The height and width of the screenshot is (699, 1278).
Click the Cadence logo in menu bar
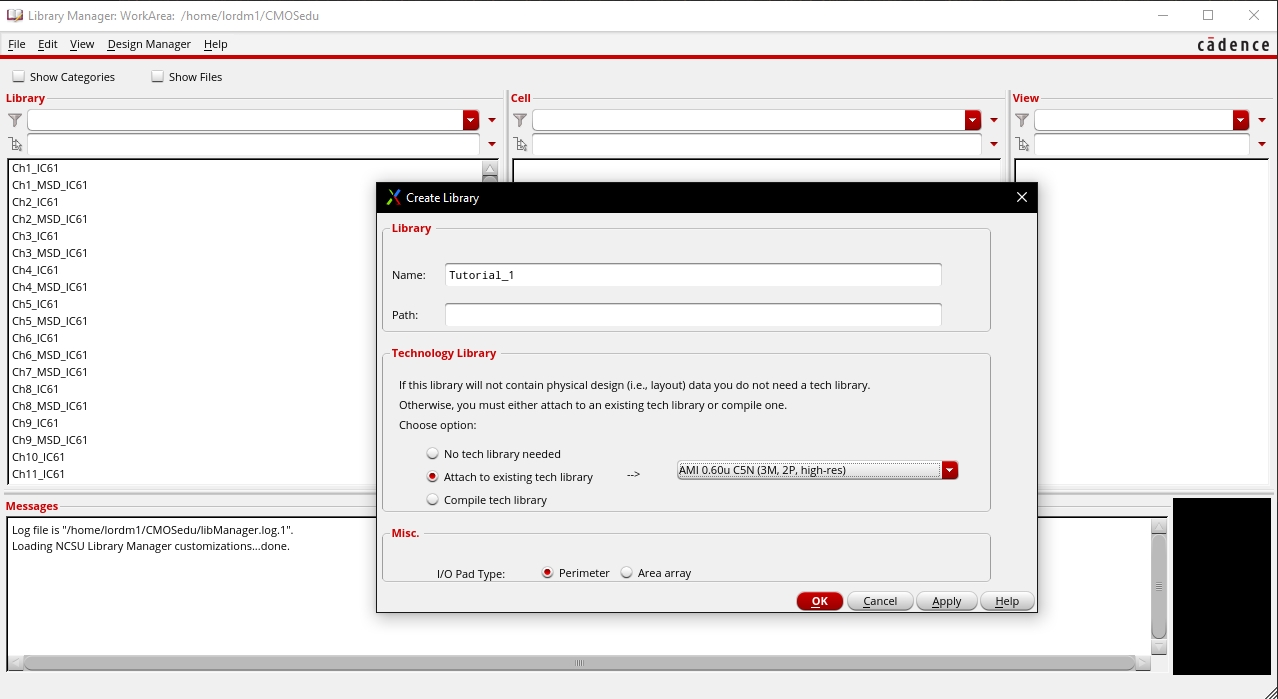click(x=1233, y=45)
